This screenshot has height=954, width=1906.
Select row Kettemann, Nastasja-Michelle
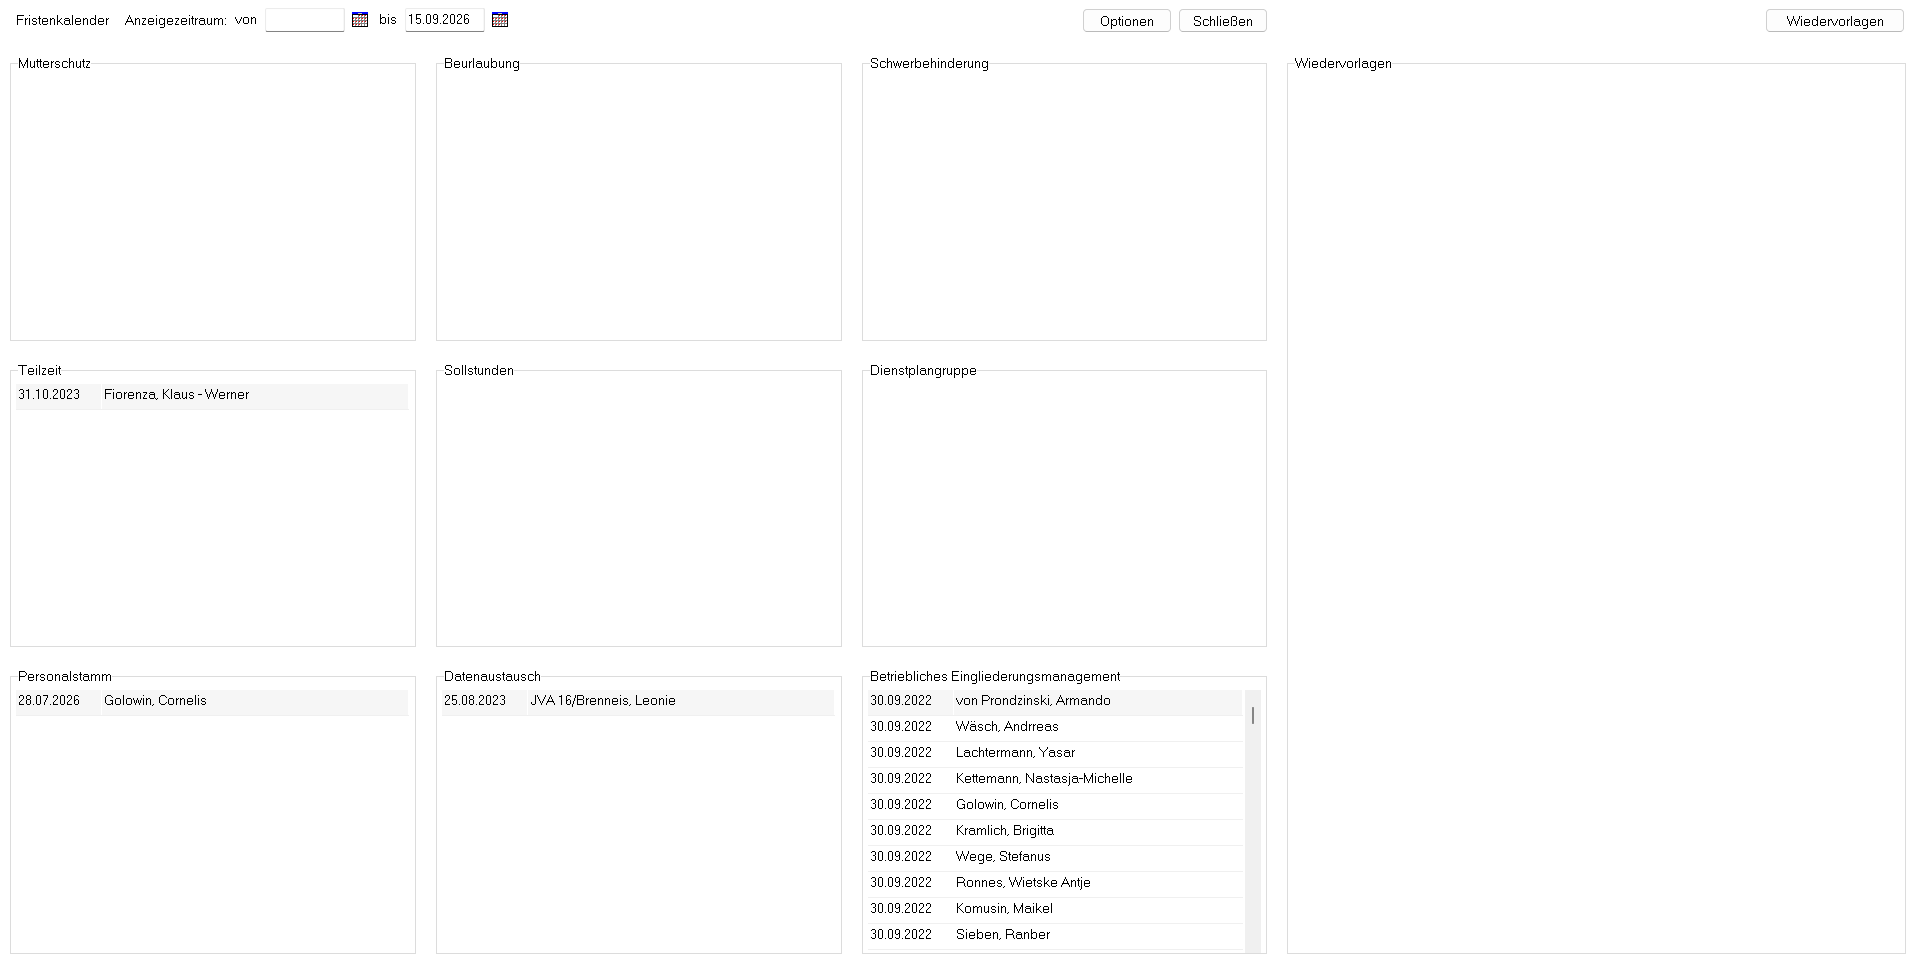pos(1055,780)
